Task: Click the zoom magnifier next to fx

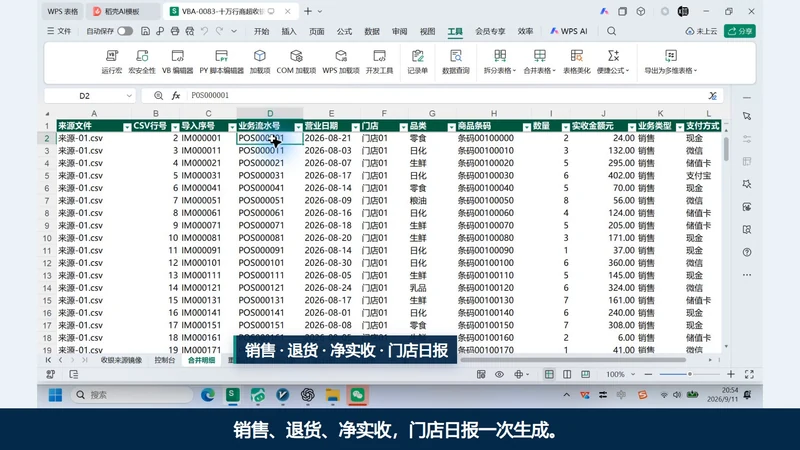Action: pyautogui.click(x=159, y=95)
